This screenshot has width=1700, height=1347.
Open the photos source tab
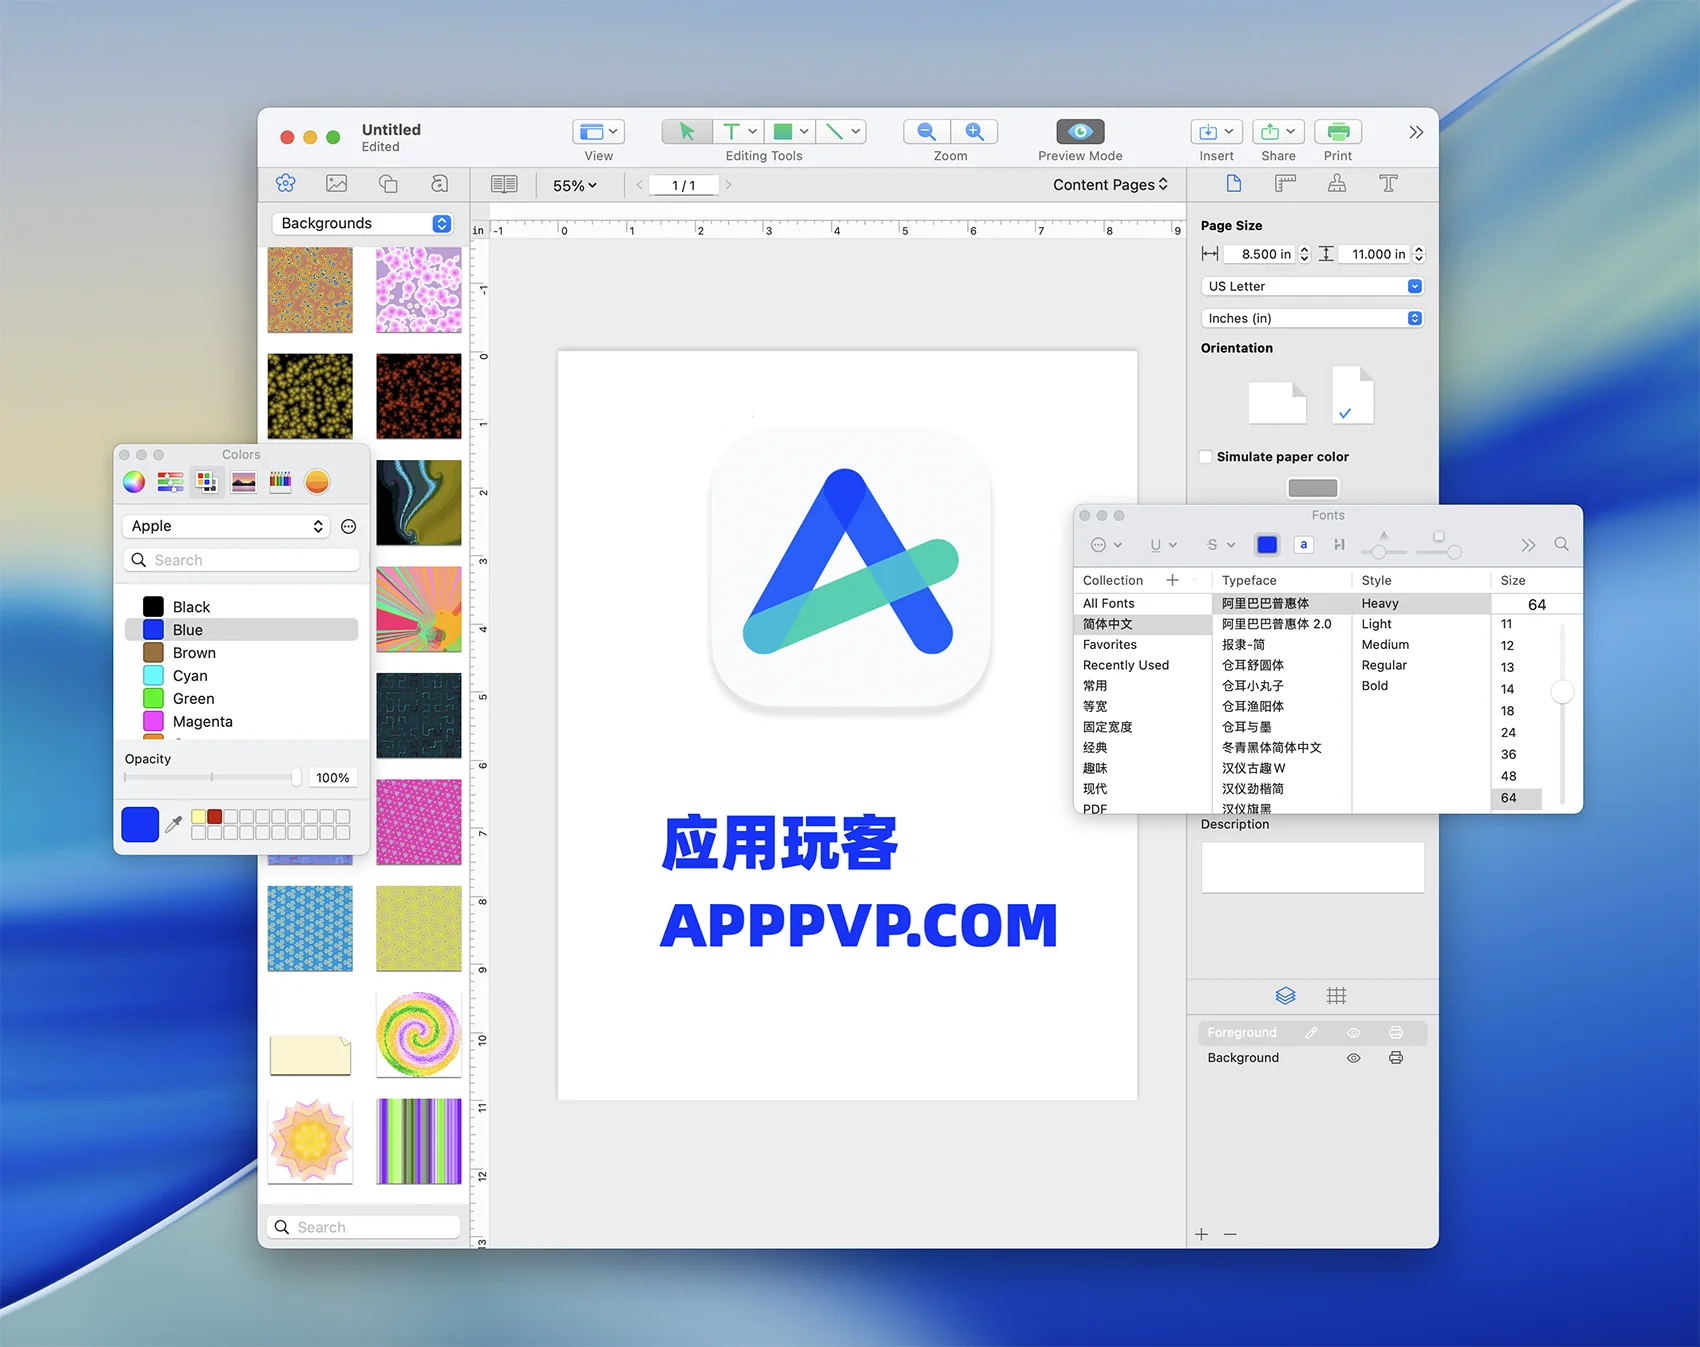[337, 183]
